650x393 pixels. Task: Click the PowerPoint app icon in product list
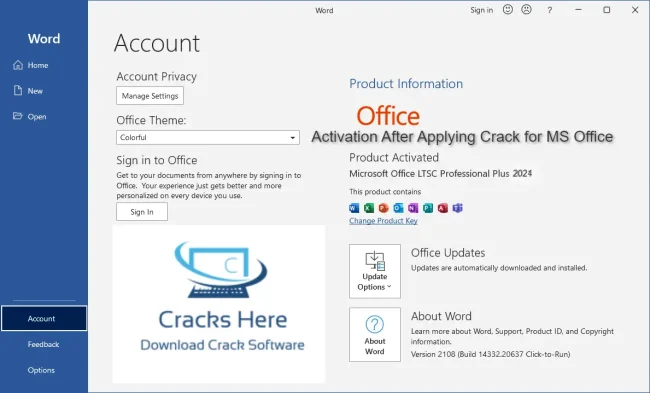(x=383, y=208)
